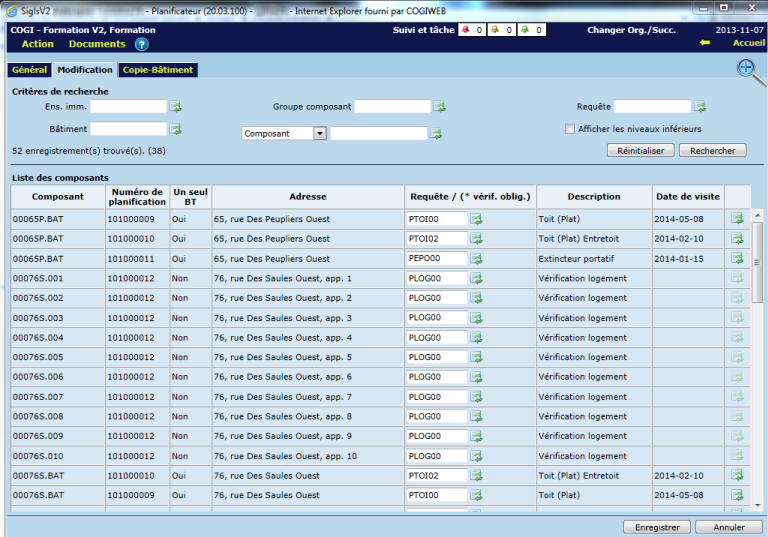
Task: Click lookup icon next to PTOI00 in first row
Action: (x=477, y=219)
